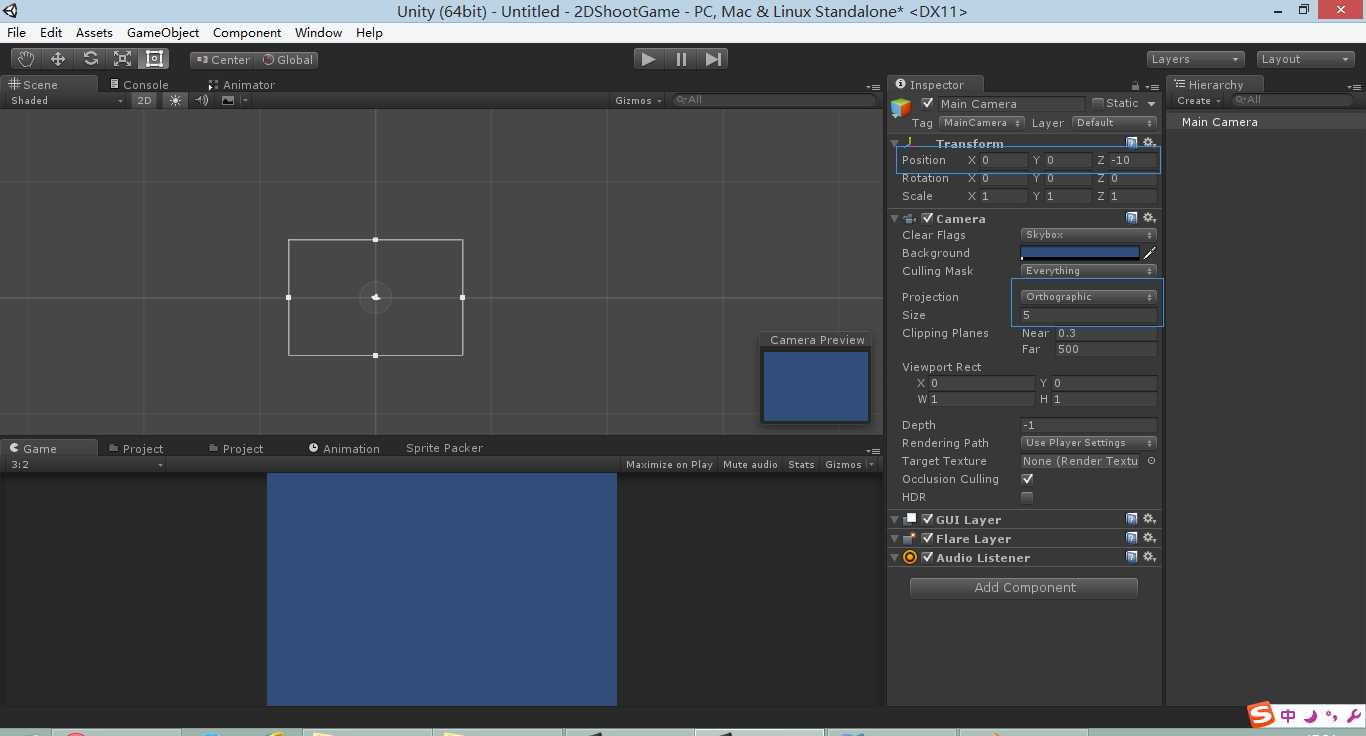The image size is (1366, 736).
Task: Open the File menu
Action: [x=16, y=32]
